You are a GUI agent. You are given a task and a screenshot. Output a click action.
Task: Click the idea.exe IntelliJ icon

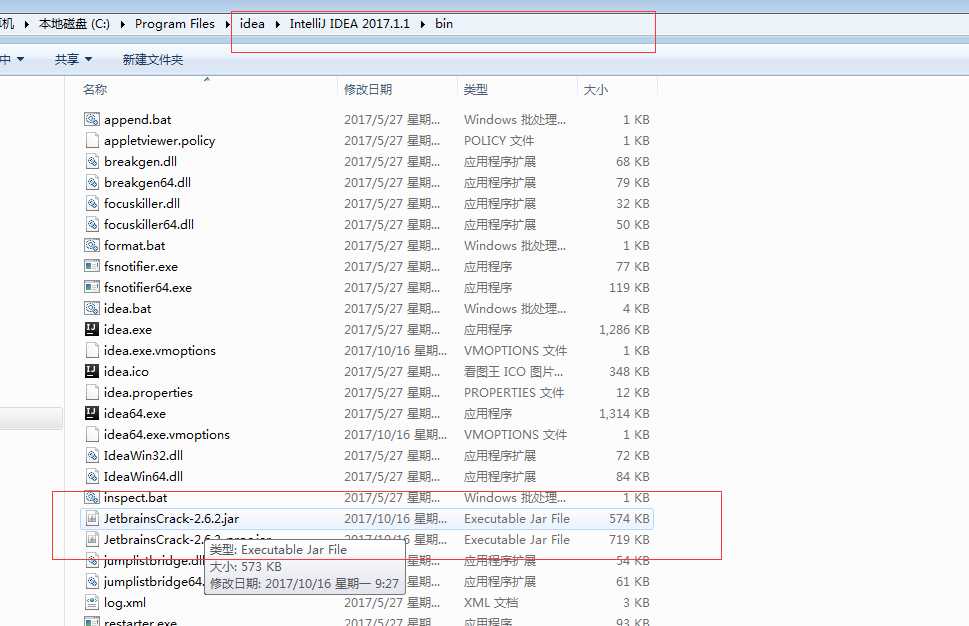tap(91, 329)
